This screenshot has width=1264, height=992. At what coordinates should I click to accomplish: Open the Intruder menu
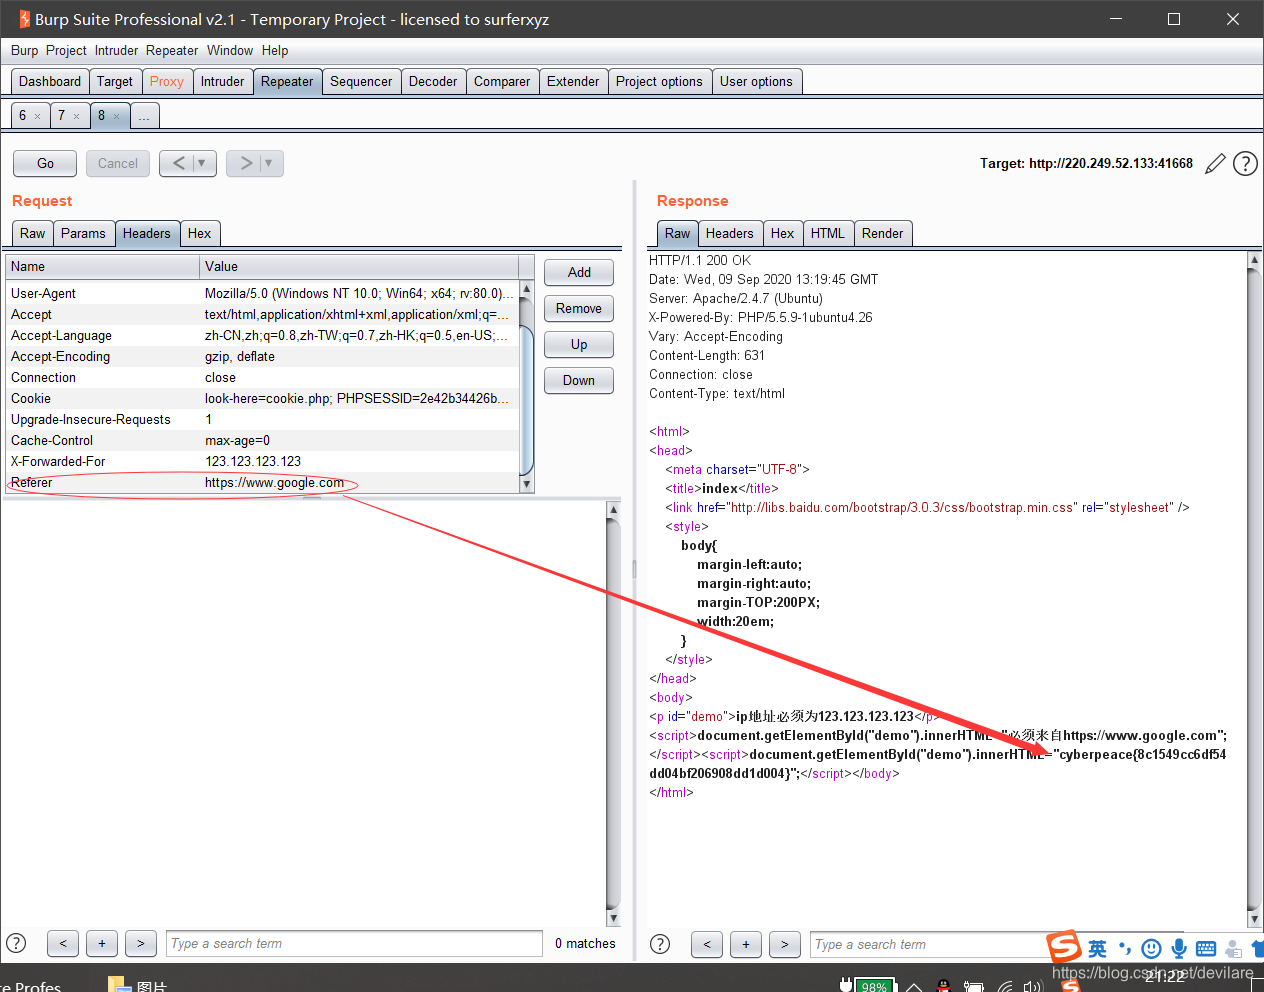click(x=117, y=51)
